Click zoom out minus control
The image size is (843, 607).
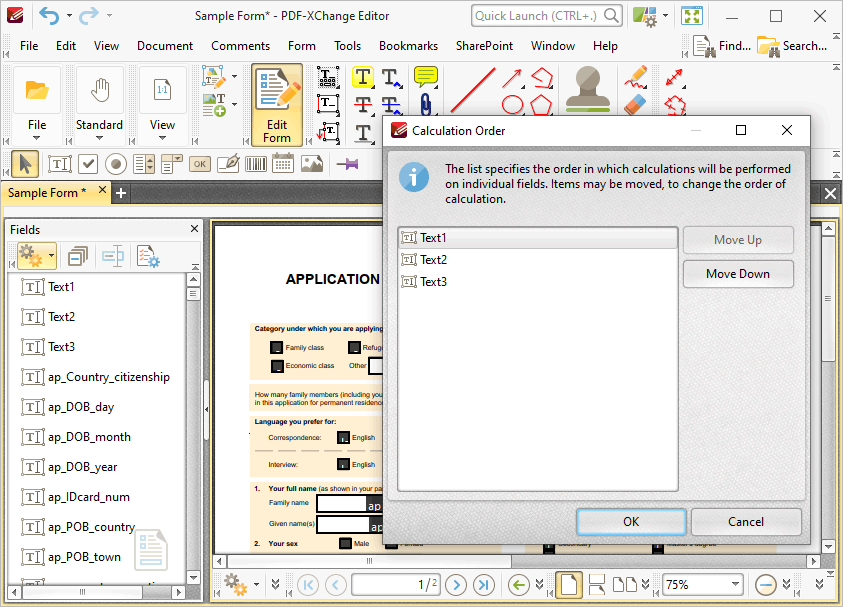point(766,584)
